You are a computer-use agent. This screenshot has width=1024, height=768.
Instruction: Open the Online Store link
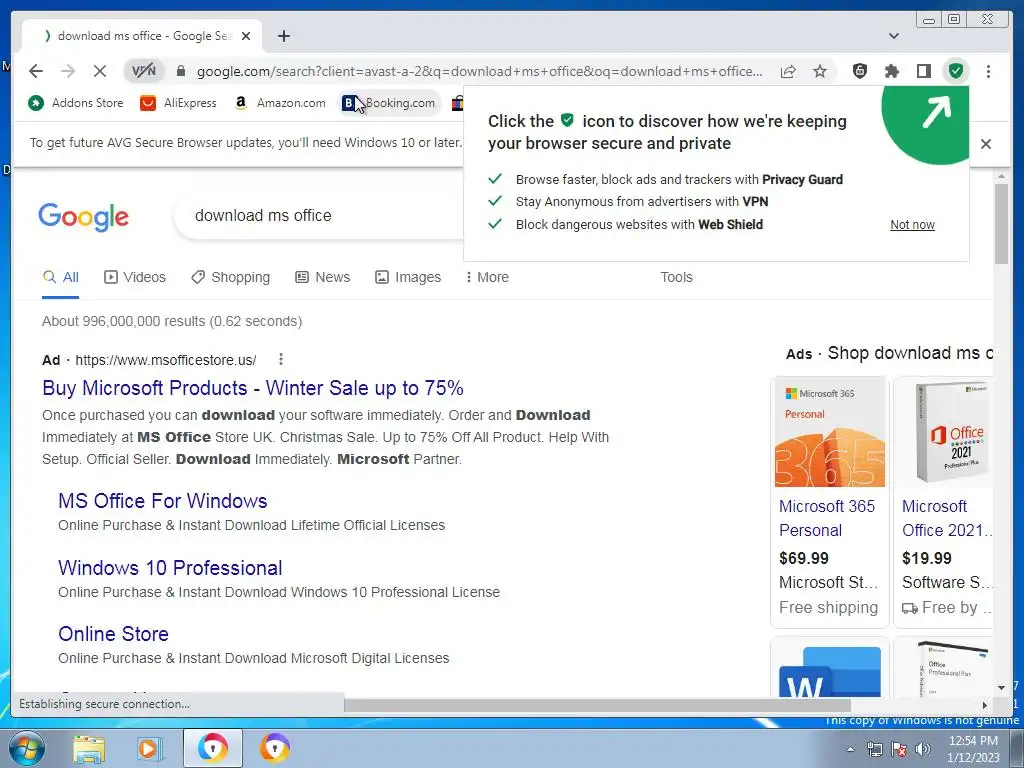(113, 633)
